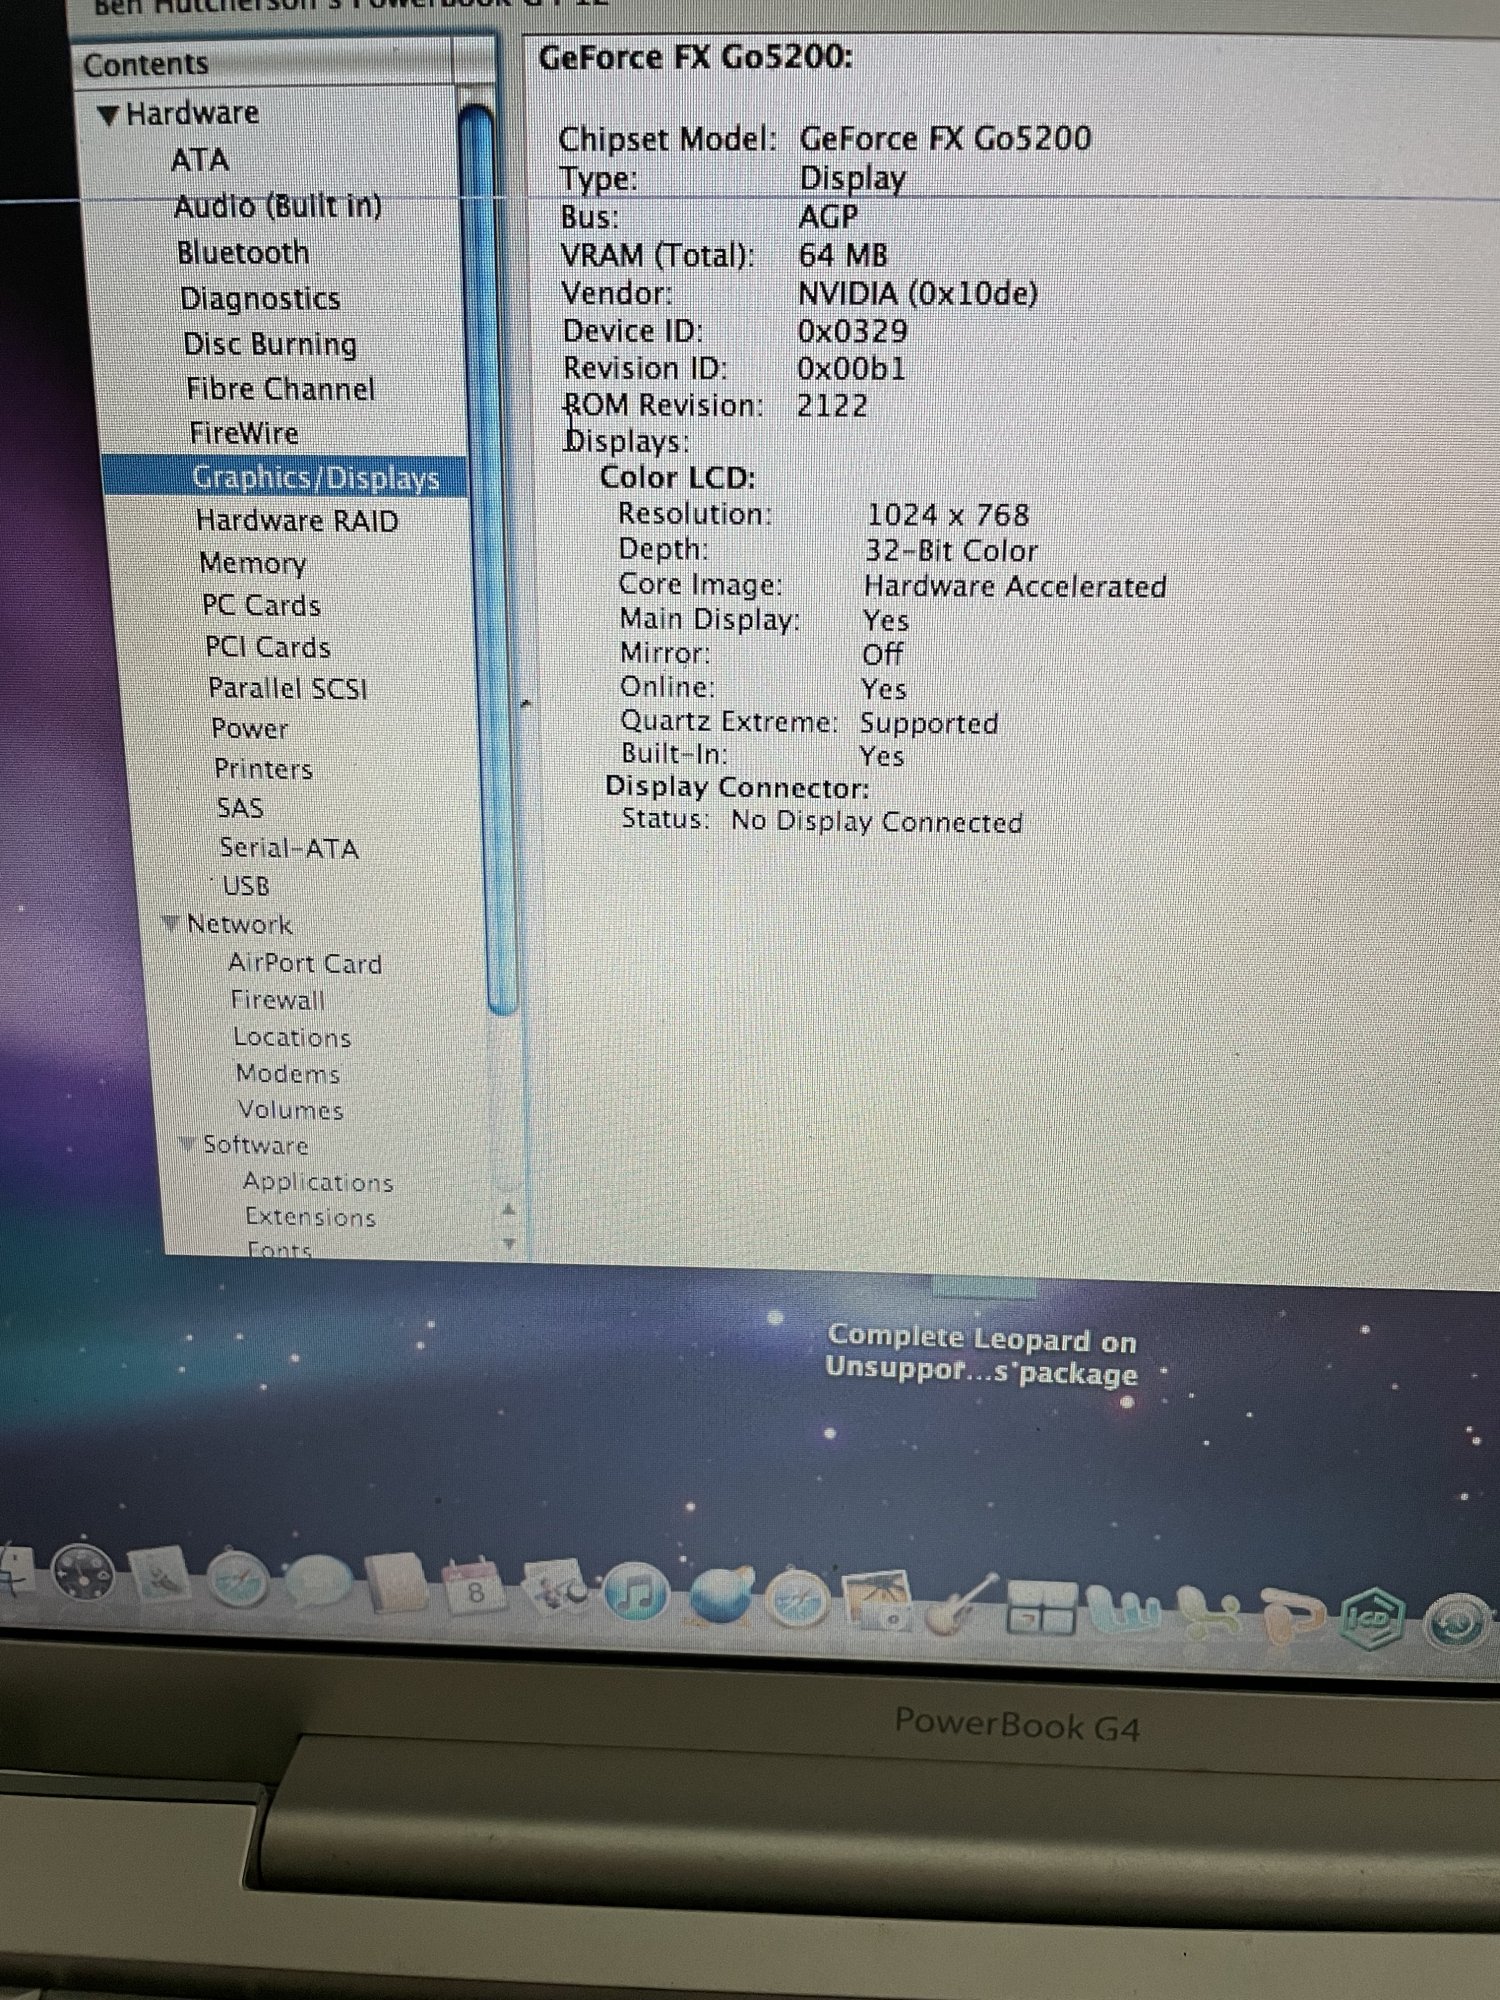Open iChat speech bubble icon
This screenshot has width=1500, height=2000.
pos(317,1582)
